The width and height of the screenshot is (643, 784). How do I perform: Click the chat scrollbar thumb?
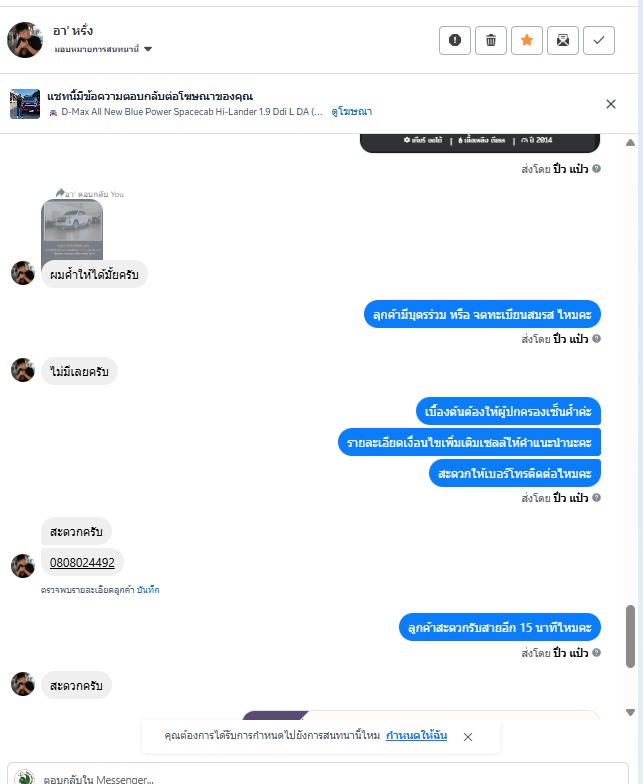pyautogui.click(x=630, y=636)
